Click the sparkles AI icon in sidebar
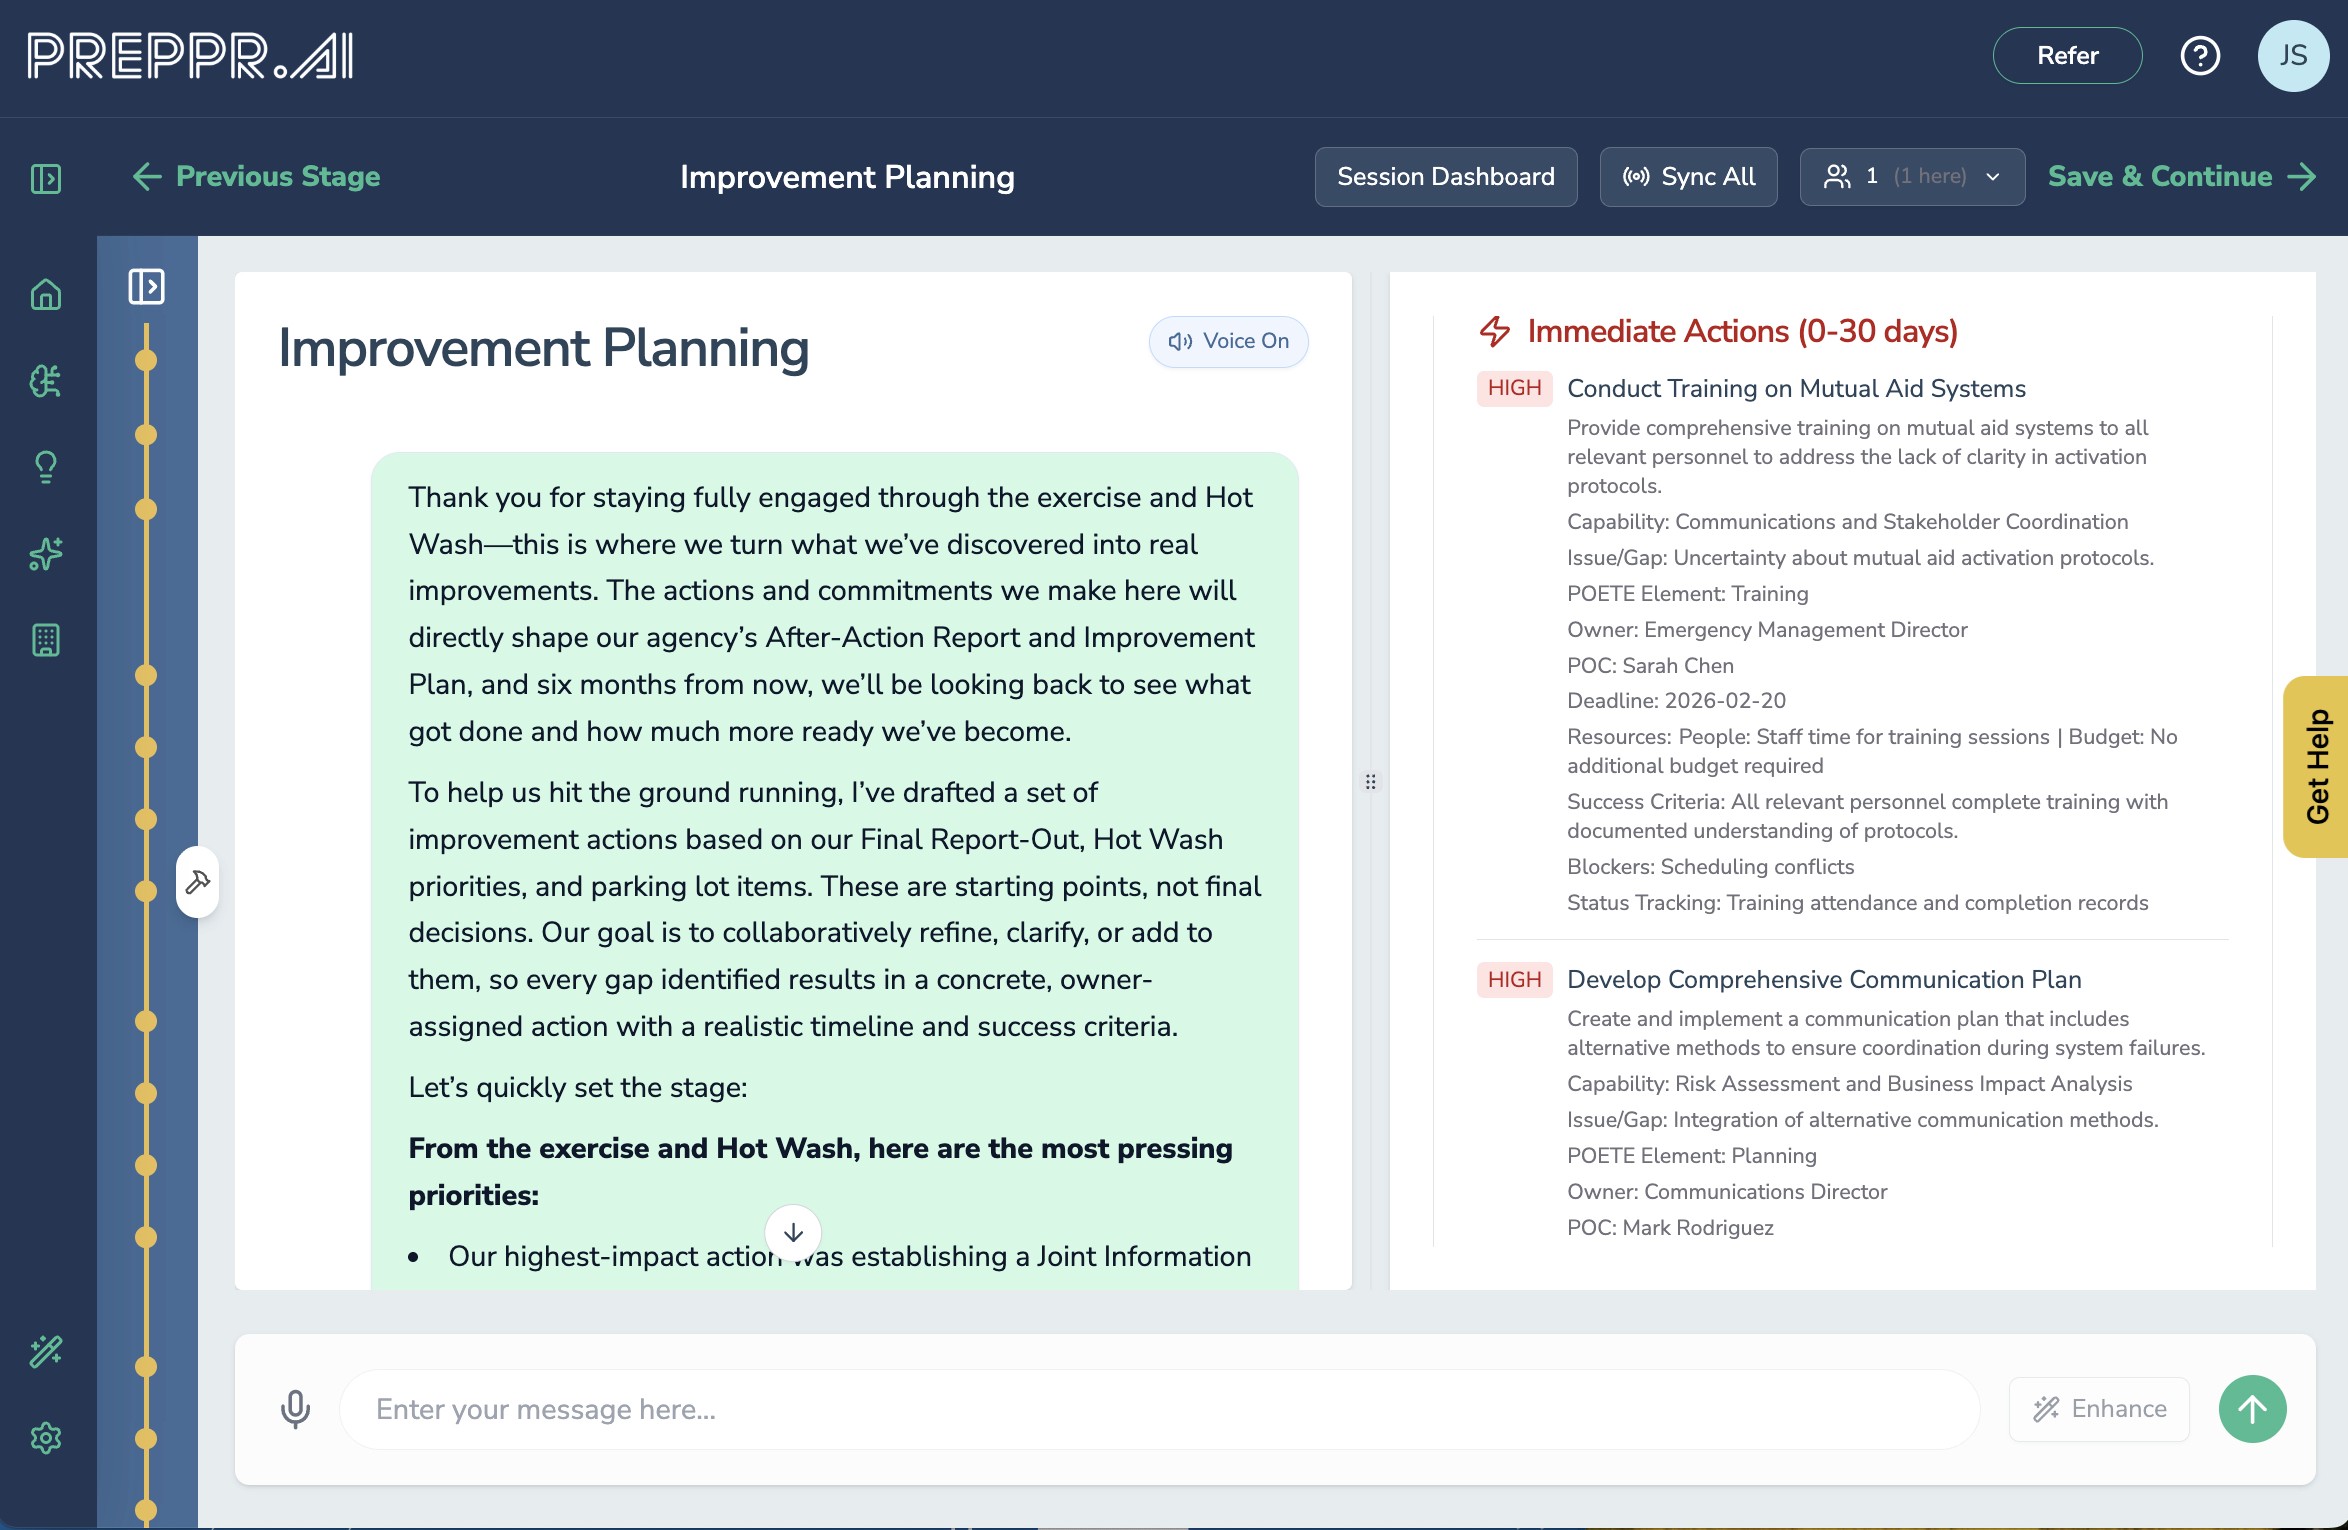The height and width of the screenshot is (1530, 2348). click(x=46, y=553)
